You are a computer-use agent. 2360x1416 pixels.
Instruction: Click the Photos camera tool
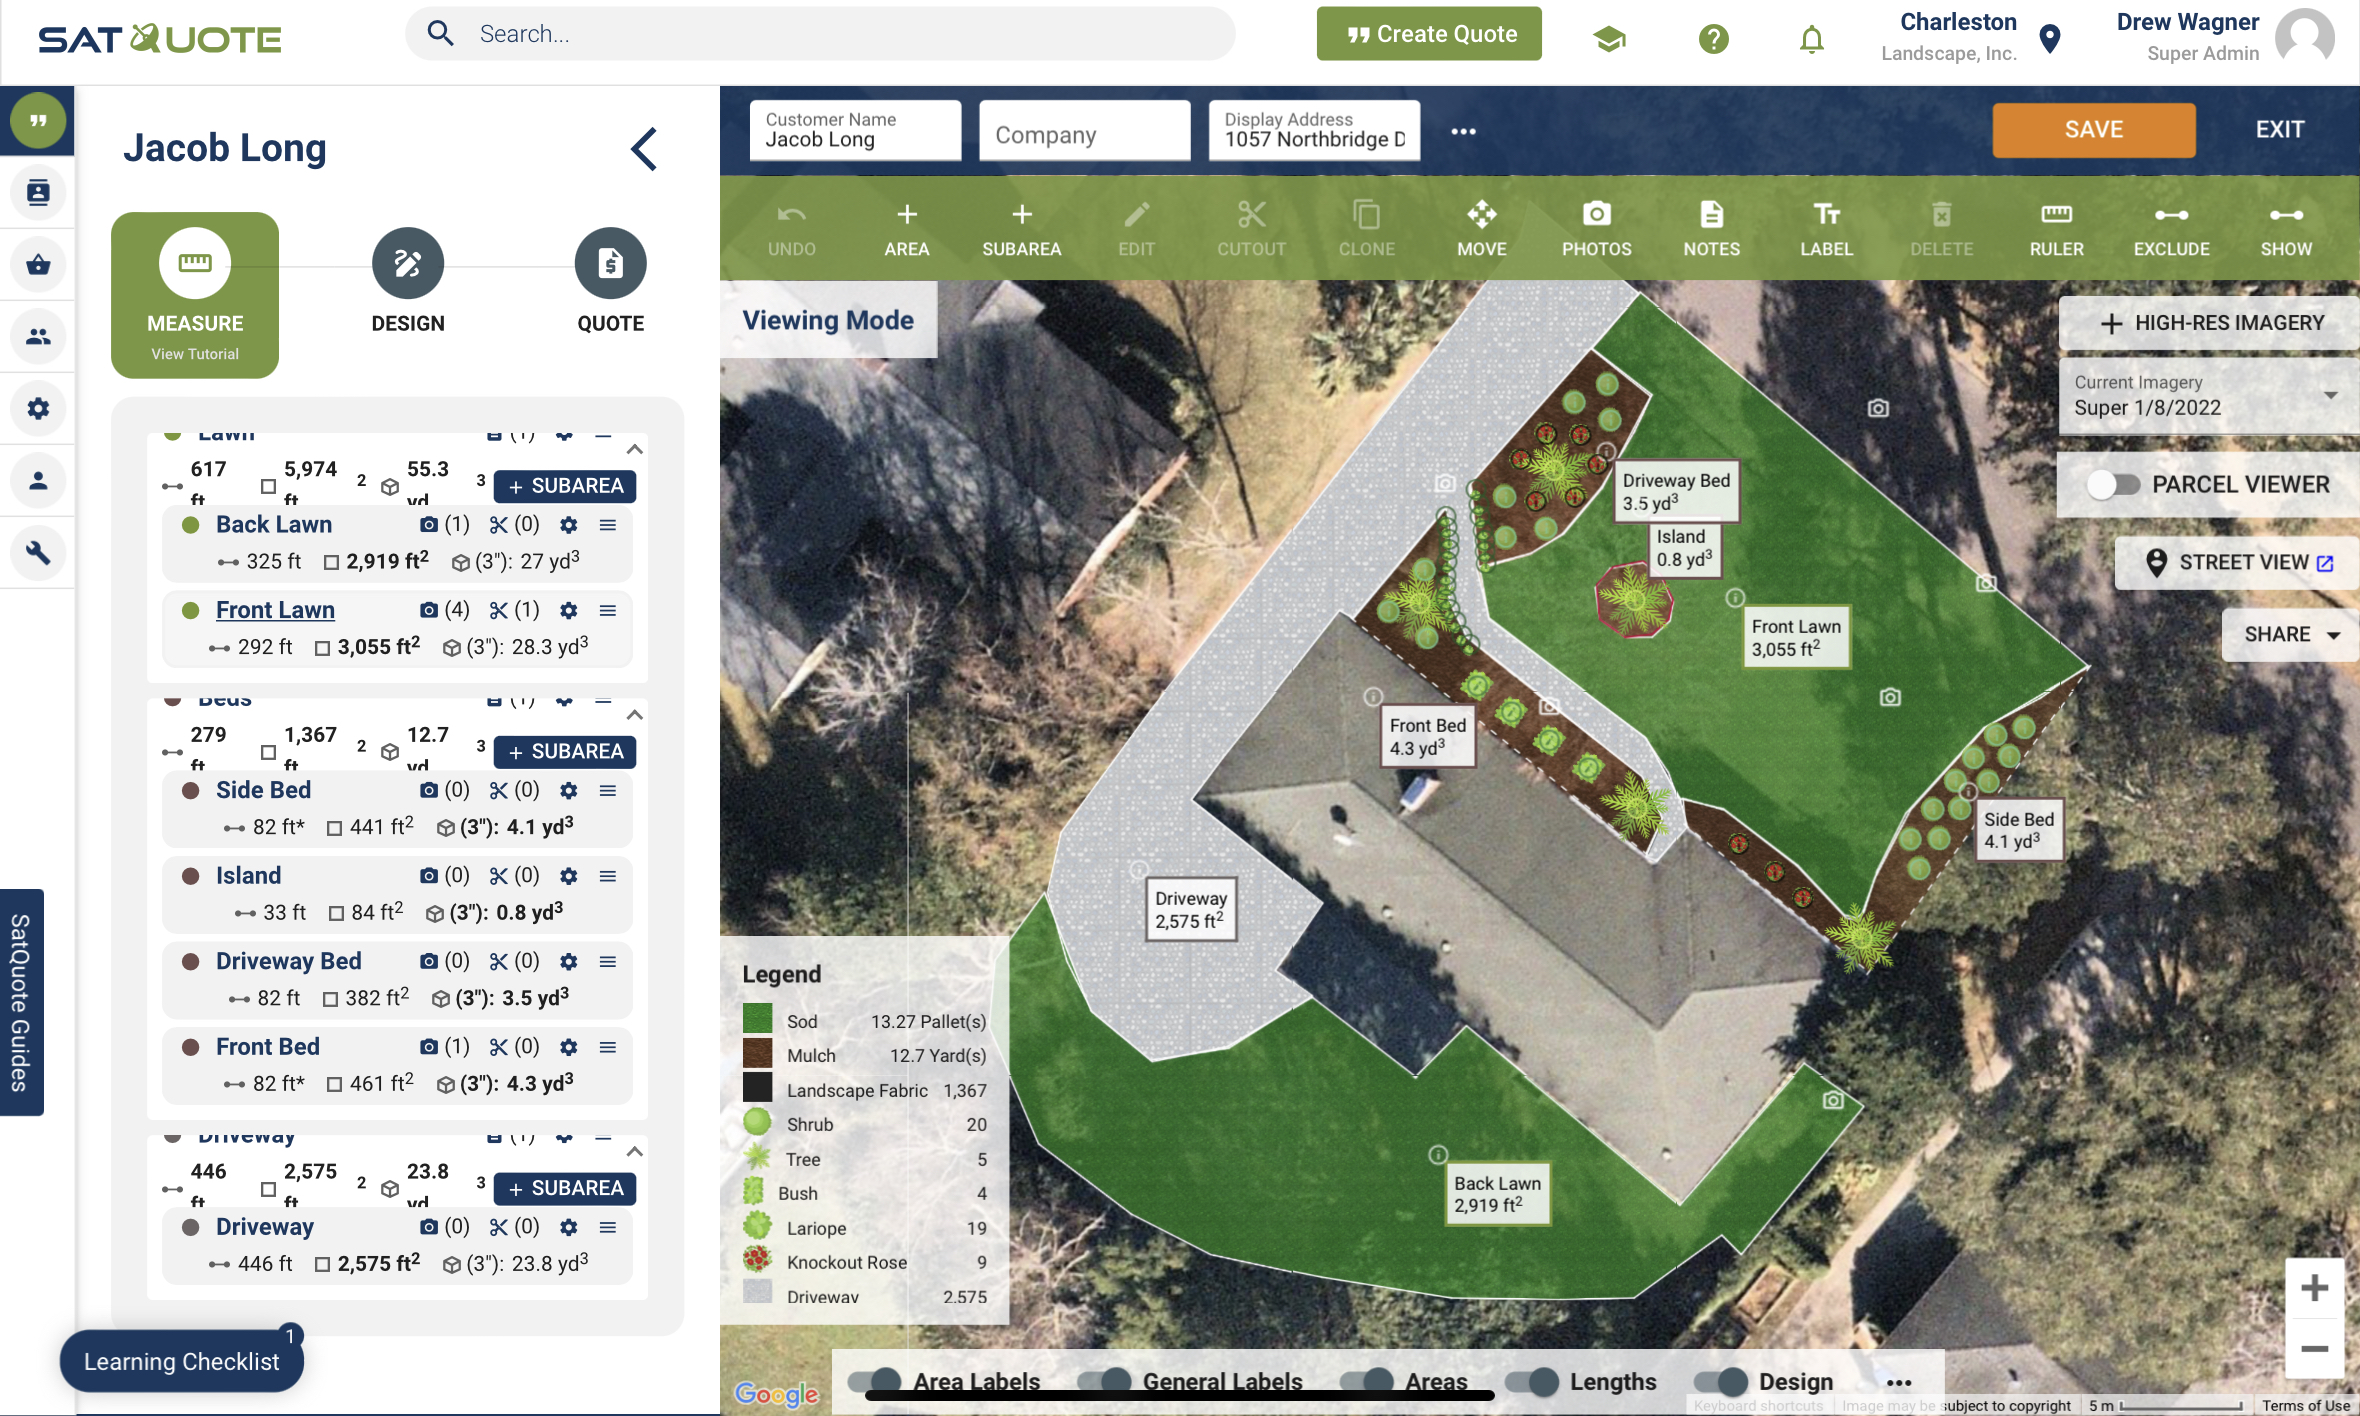(x=1596, y=228)
